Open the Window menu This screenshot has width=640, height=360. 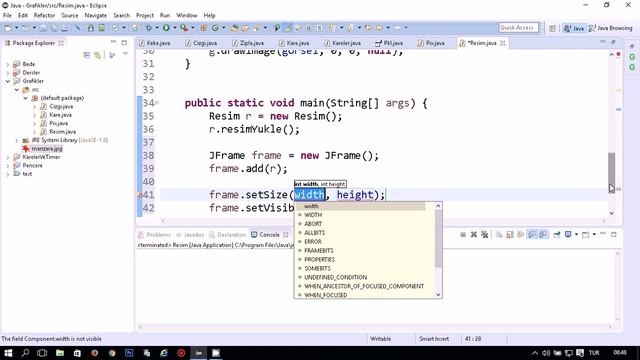[x=187, y=16]
